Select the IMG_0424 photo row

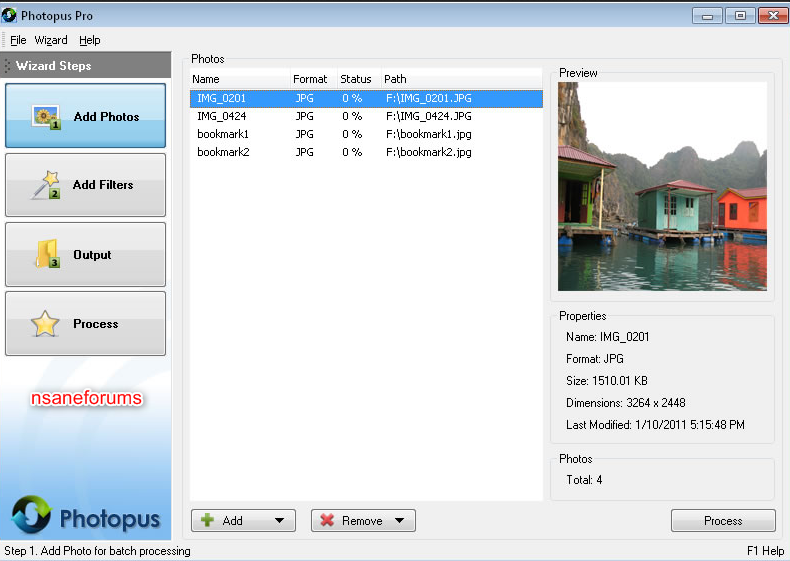pos(366,116)
